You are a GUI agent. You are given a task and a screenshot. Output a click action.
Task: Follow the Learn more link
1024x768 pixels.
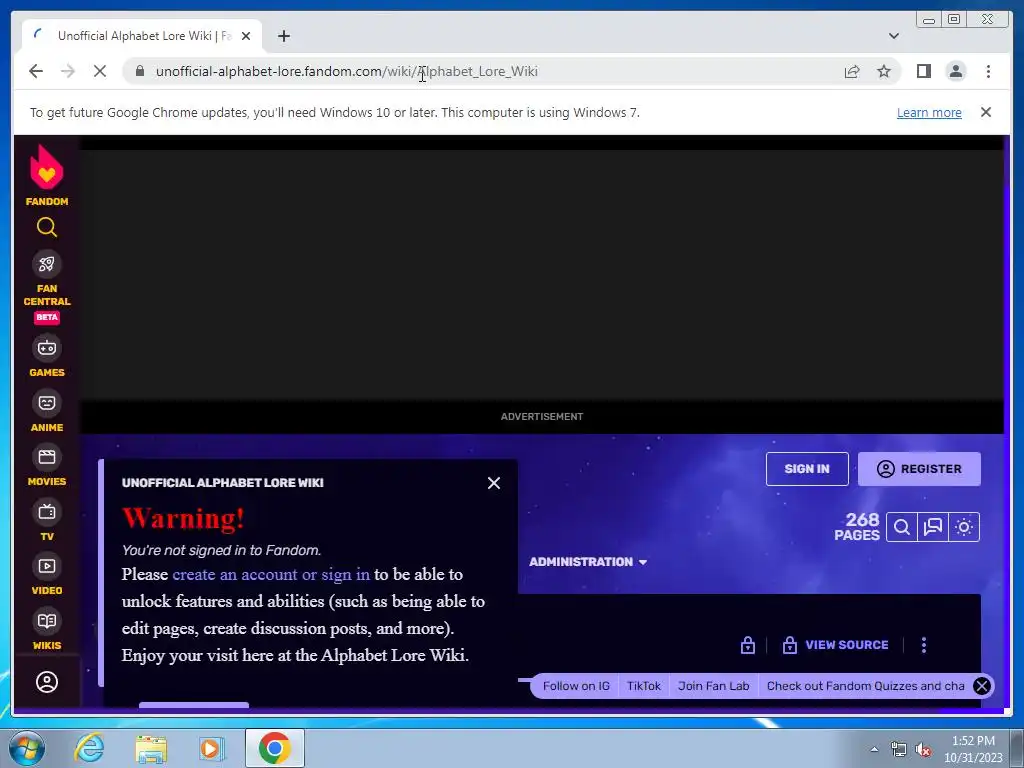point(929,112)
